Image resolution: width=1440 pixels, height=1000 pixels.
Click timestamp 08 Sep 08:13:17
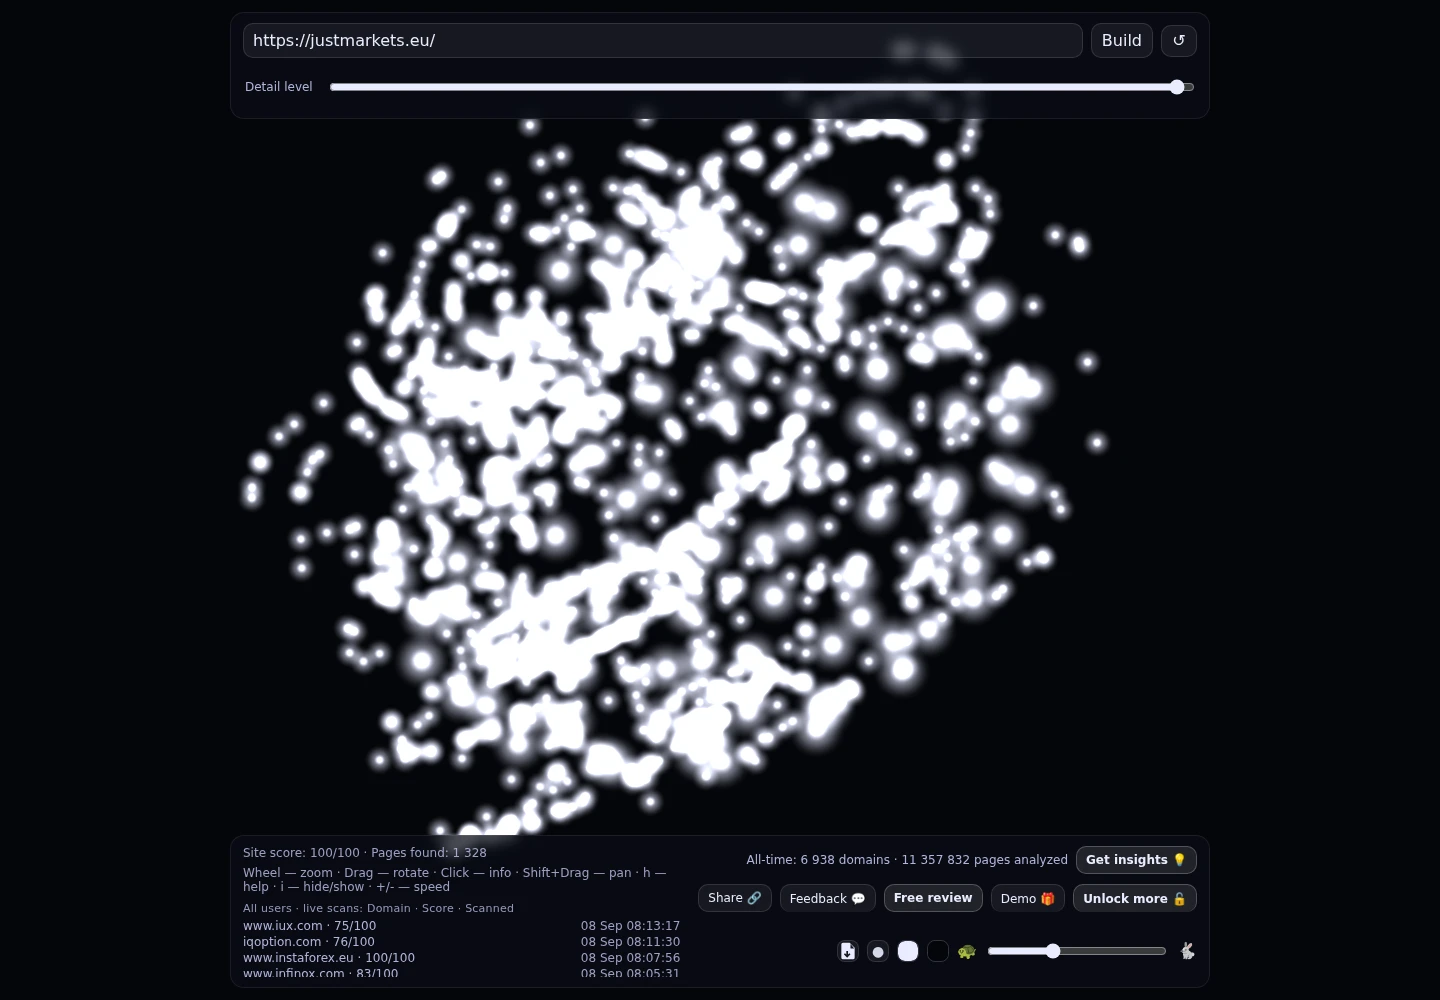(630, 926)
